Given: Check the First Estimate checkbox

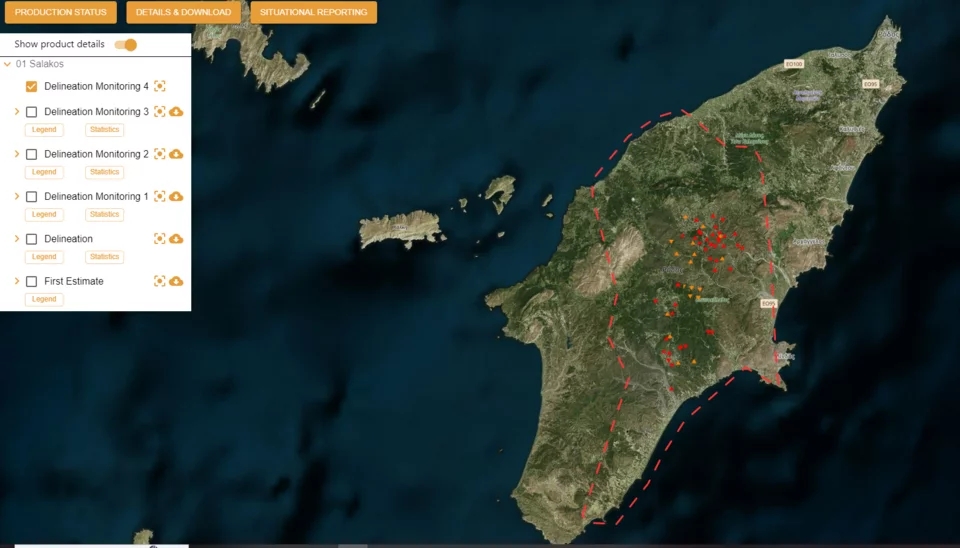Looking at the screenshot, I should tap(31, 281).
